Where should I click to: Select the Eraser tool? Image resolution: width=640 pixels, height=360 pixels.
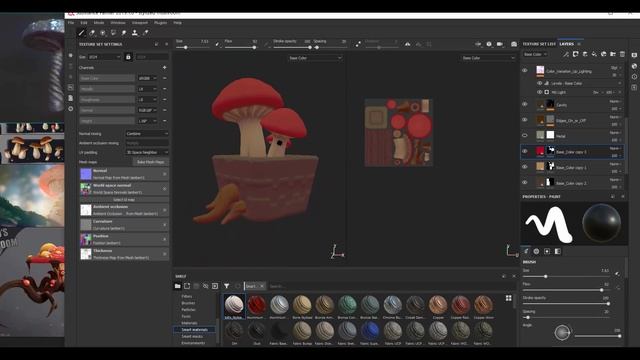[92, 33]
